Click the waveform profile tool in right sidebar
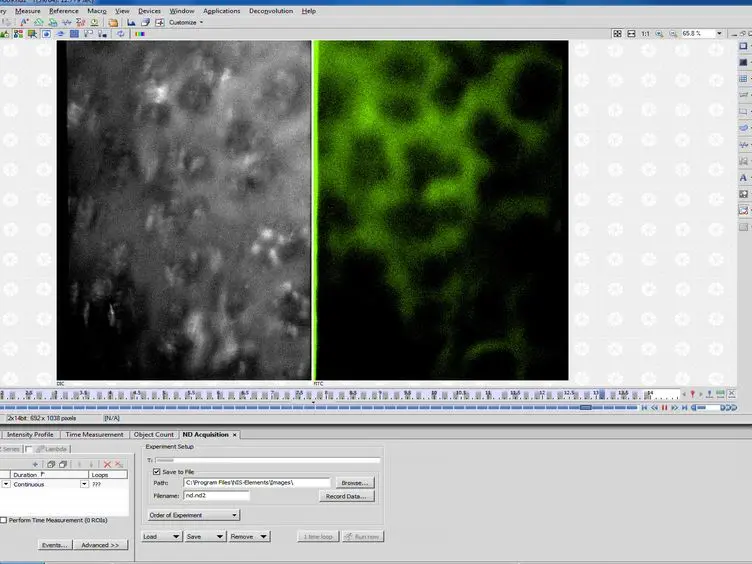Viewport: 752px width, 564px height. [743, 144]
